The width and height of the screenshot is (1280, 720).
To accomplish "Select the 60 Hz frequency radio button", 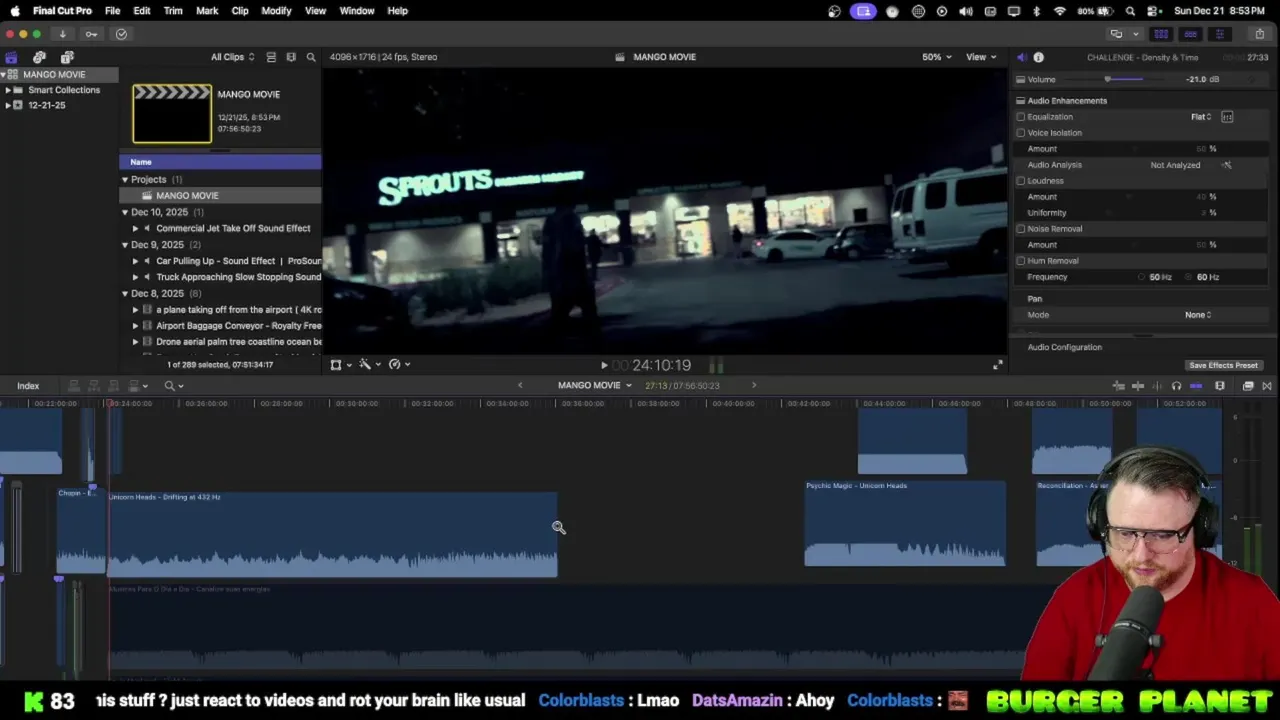I will coord(1190,277).
